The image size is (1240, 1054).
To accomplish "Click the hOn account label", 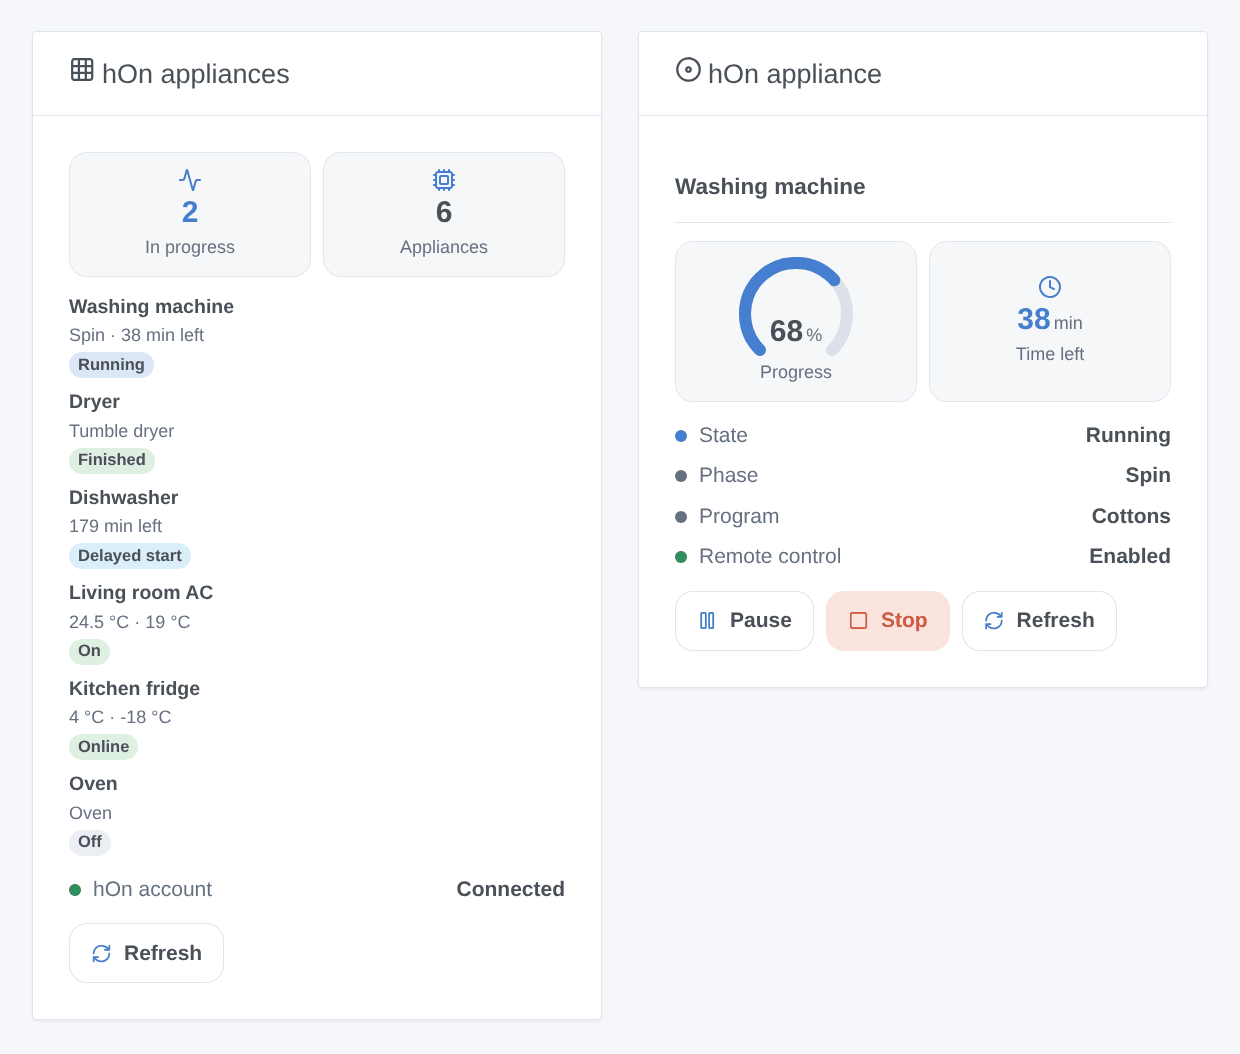I will click(x=152, y=890).
